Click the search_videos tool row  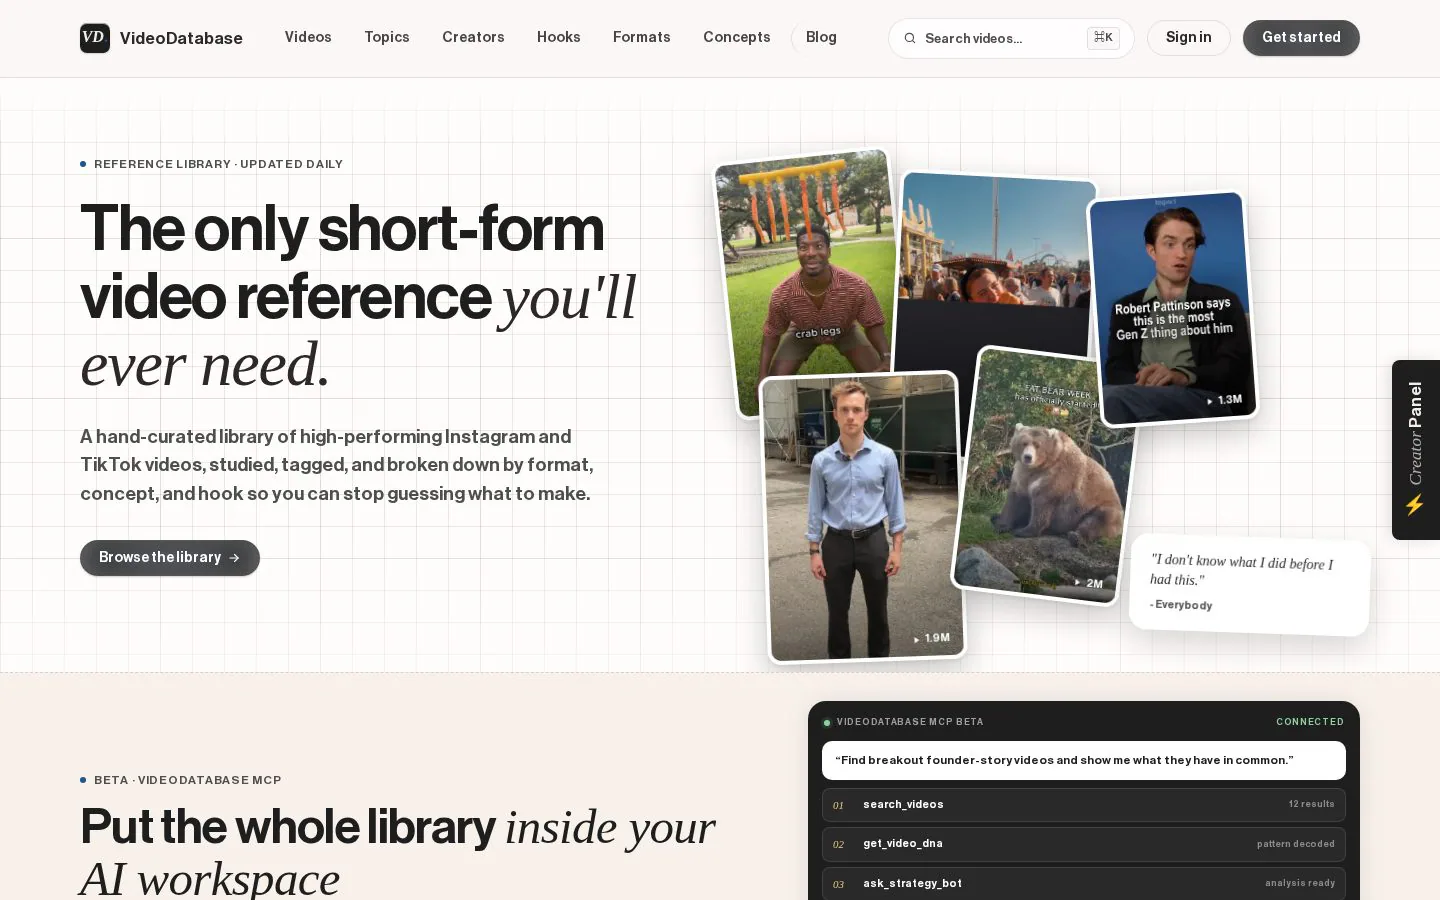point(1084,805)
